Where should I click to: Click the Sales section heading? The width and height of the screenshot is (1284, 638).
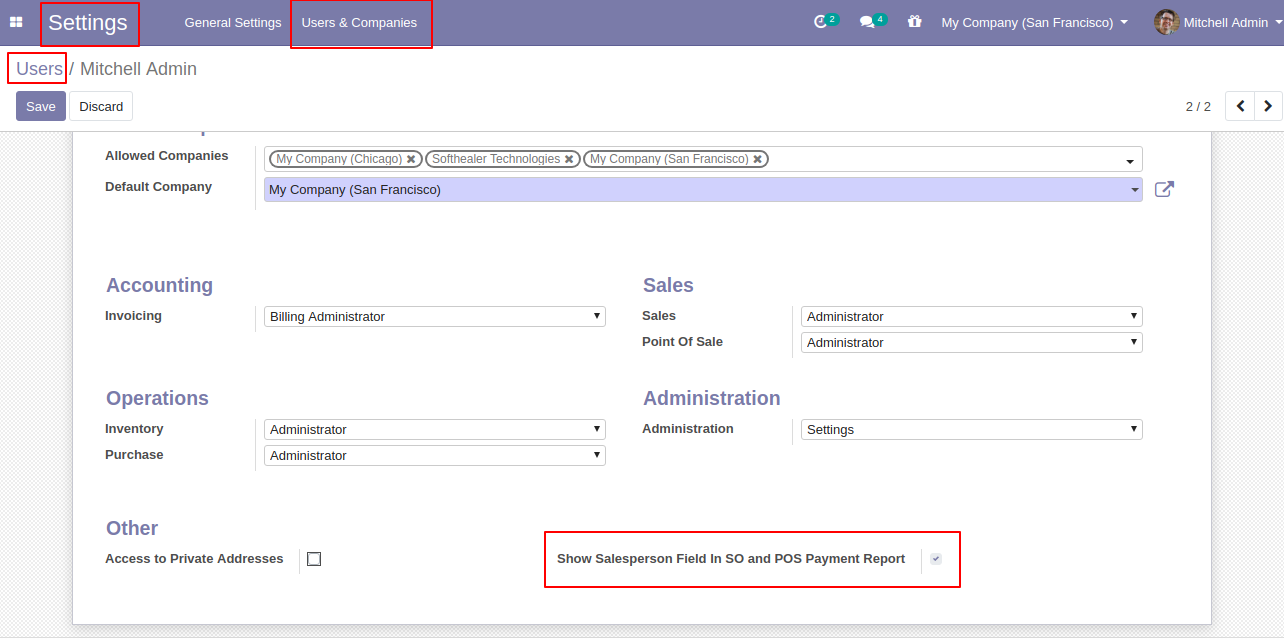point(668,285)
